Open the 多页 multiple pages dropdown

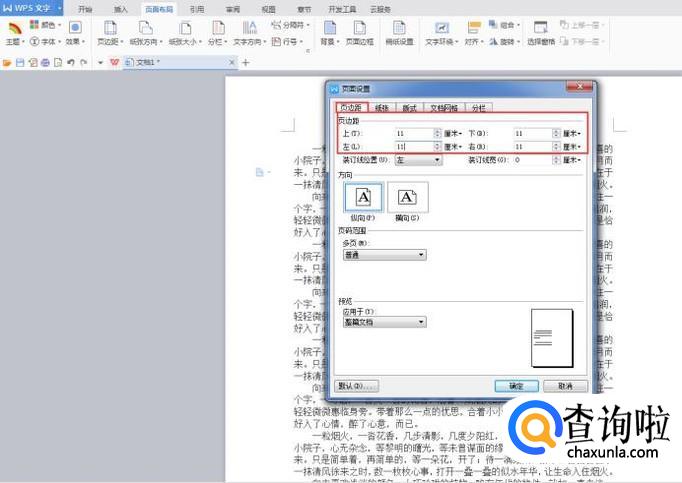point(384,255)
